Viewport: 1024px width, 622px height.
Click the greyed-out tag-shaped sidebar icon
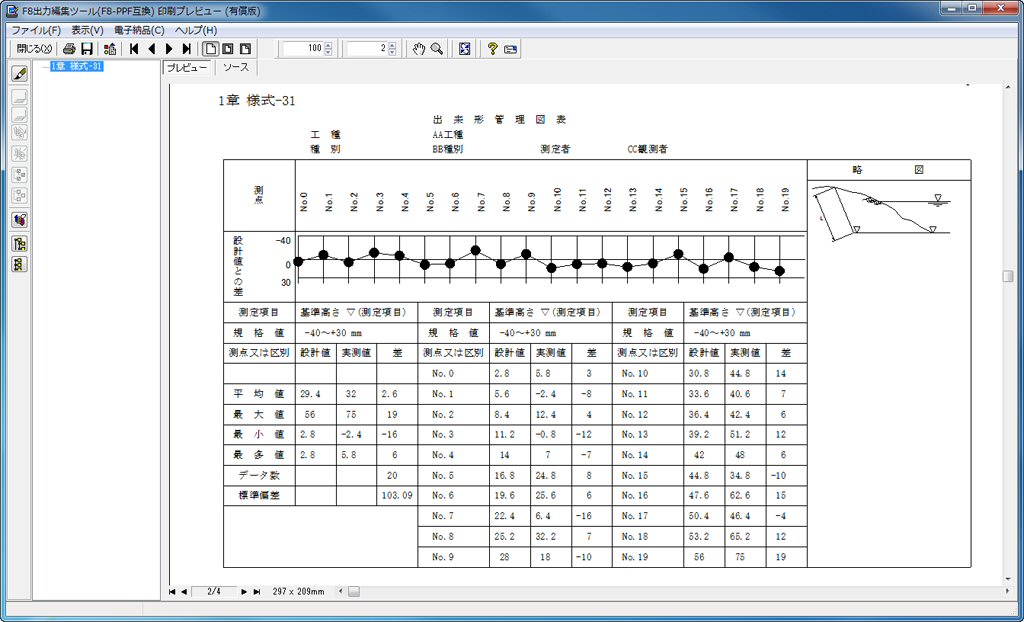[x=20, y=133]
